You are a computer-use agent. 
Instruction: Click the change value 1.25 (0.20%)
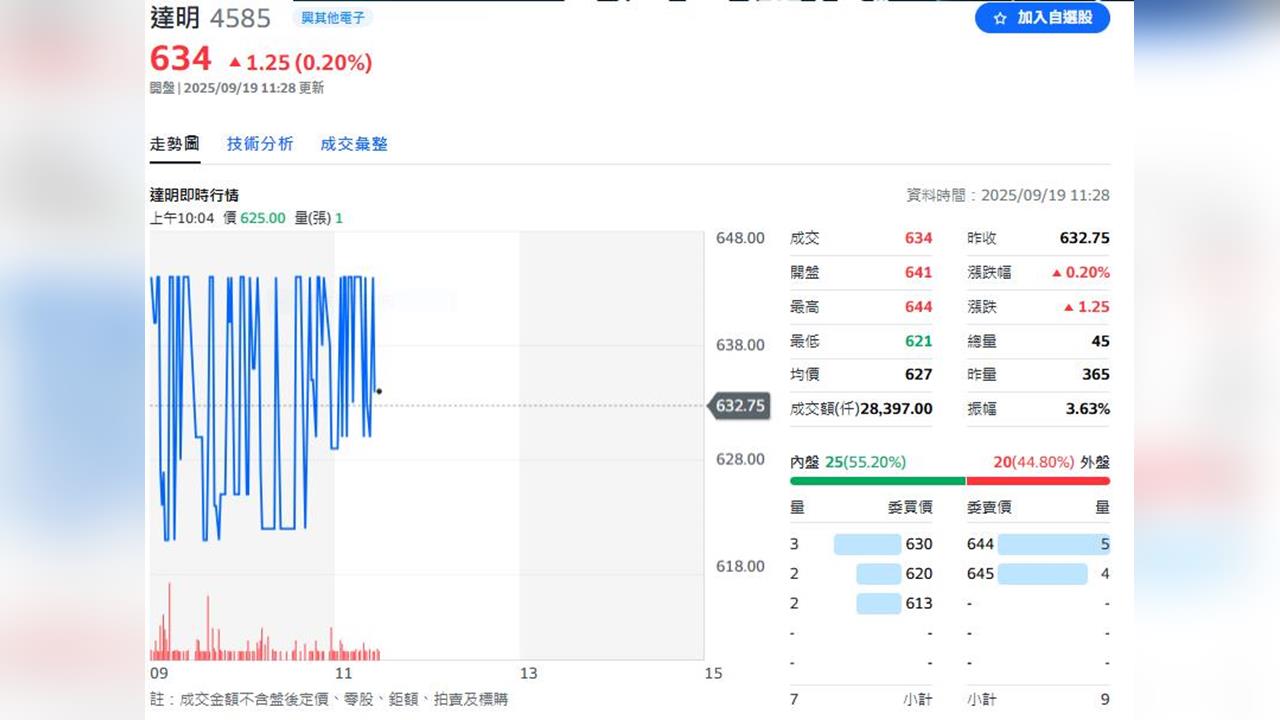coord(301,63)
